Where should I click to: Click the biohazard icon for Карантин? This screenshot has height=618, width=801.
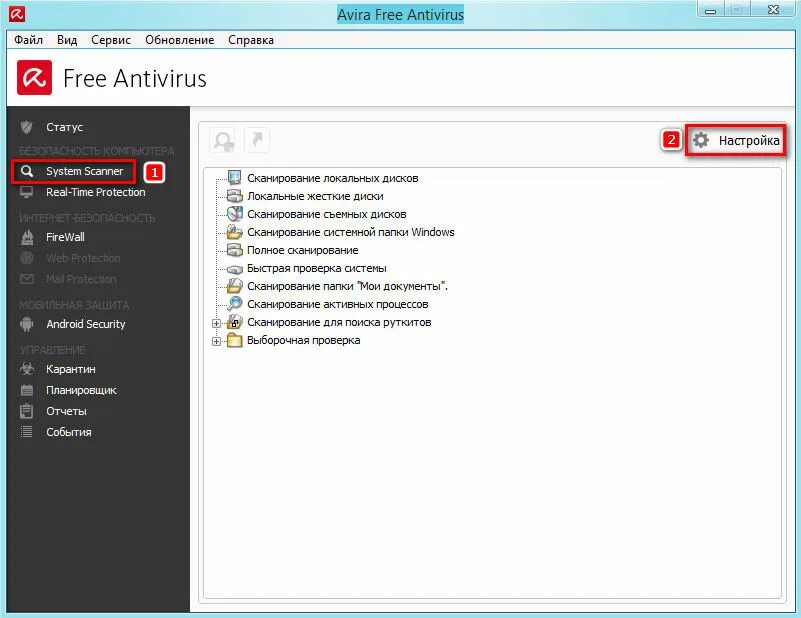point(27,369)
